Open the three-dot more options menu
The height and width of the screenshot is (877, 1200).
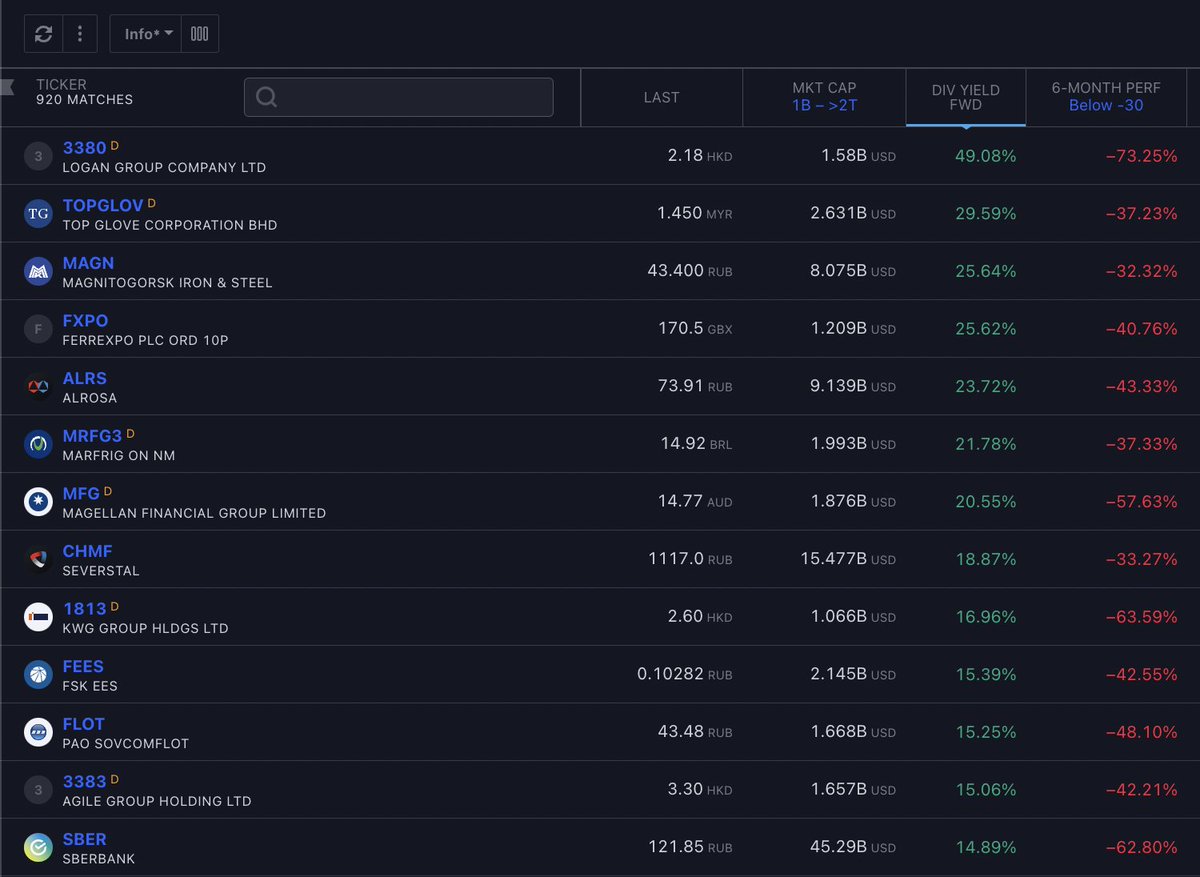[x=80, y=34]
